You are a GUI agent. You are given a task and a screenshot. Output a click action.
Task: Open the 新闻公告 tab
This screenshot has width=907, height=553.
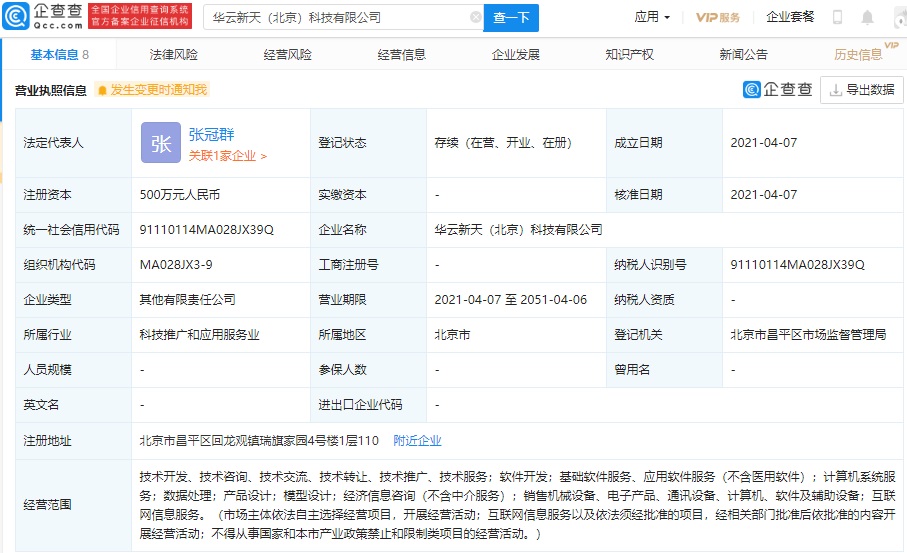coord(743,54)
